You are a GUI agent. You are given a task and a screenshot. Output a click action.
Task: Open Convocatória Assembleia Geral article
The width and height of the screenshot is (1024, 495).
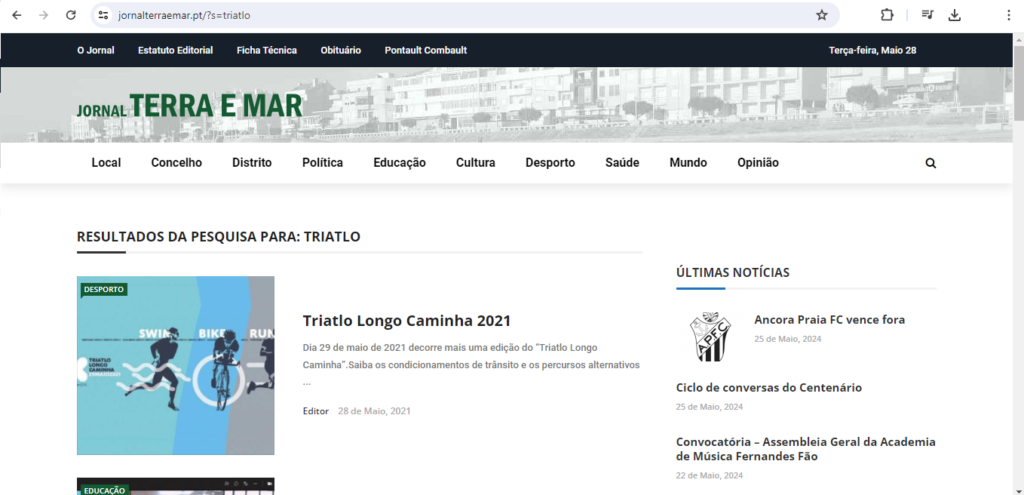[806, 449]
